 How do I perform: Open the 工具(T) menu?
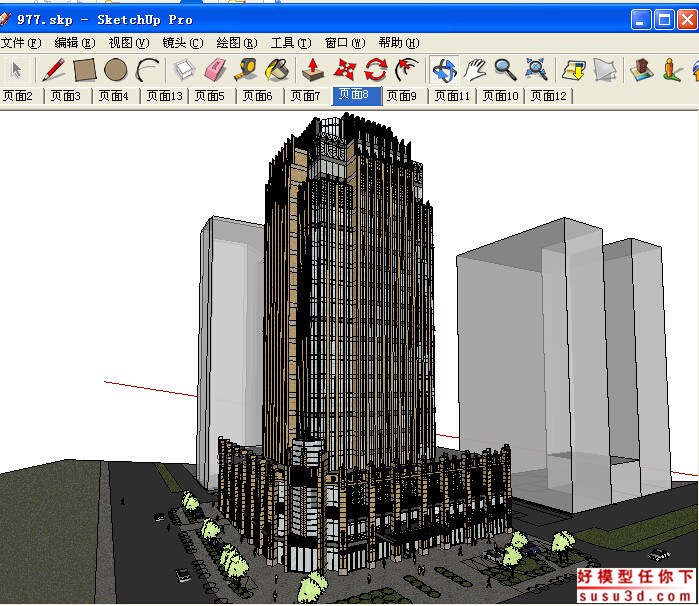(291, 43)
